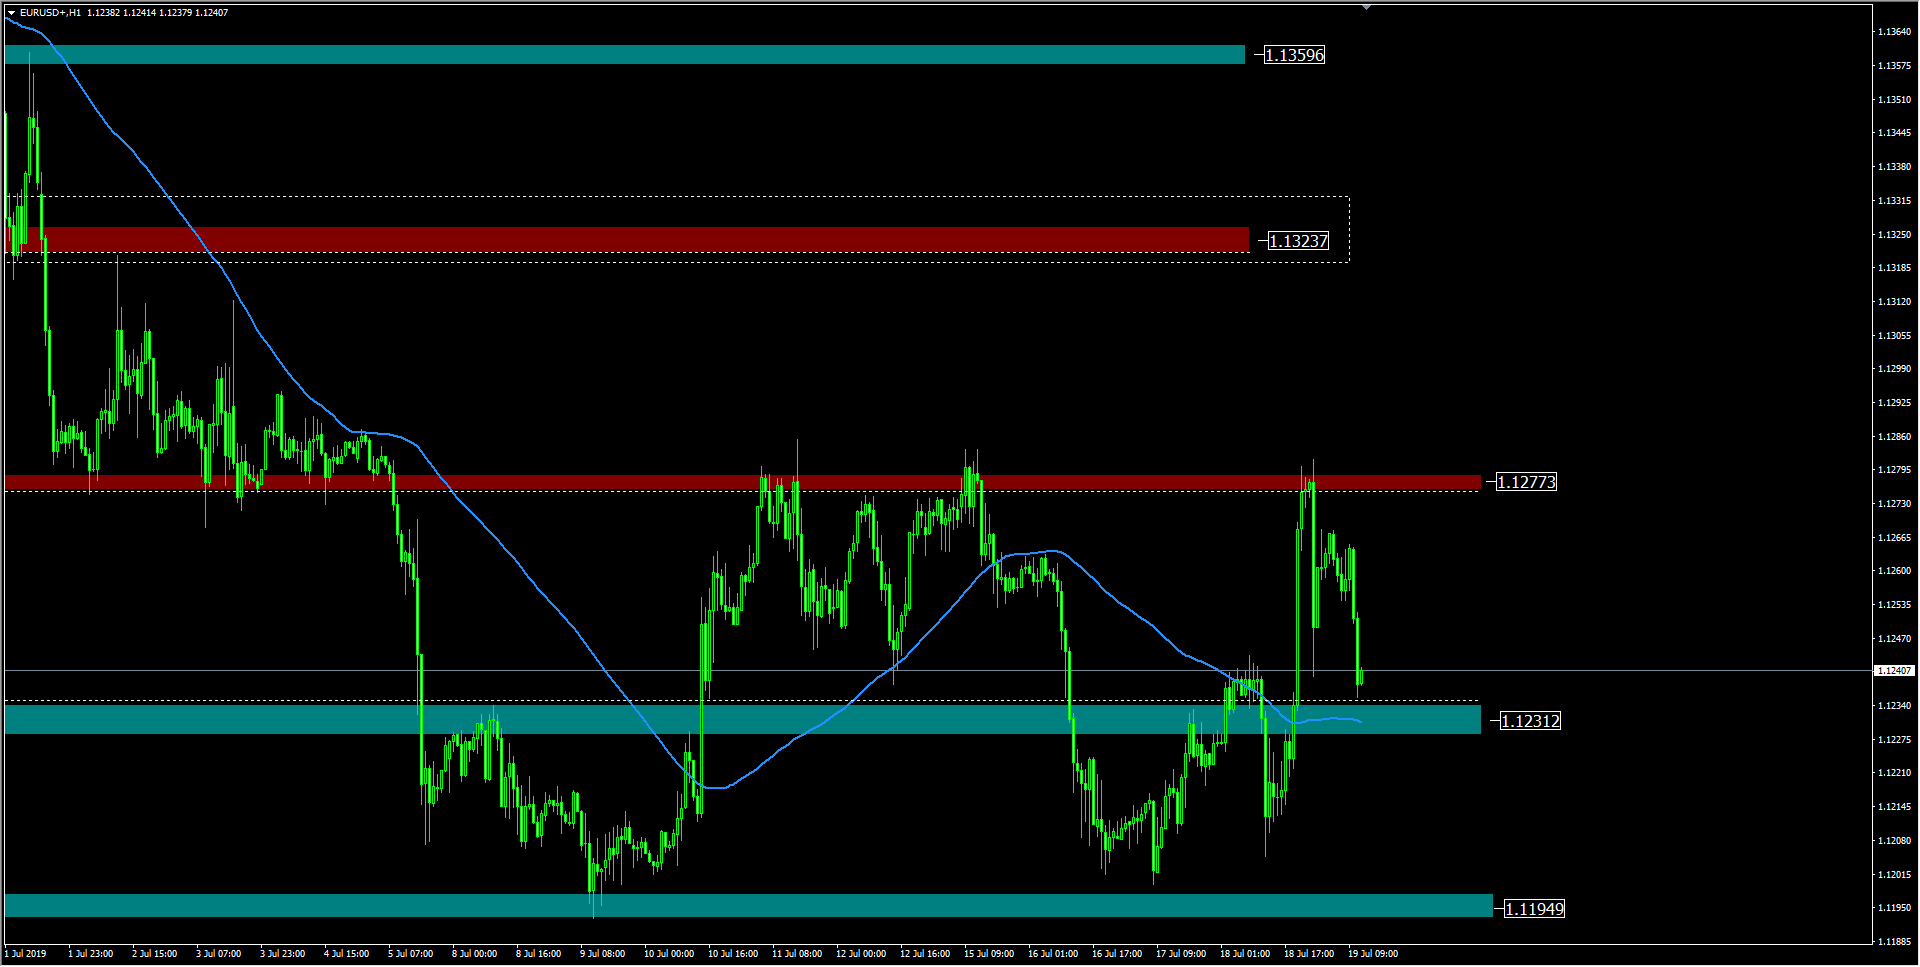
Task: Click the '15 Jul 09:00' time axis label
Action: tap(989, 954)
